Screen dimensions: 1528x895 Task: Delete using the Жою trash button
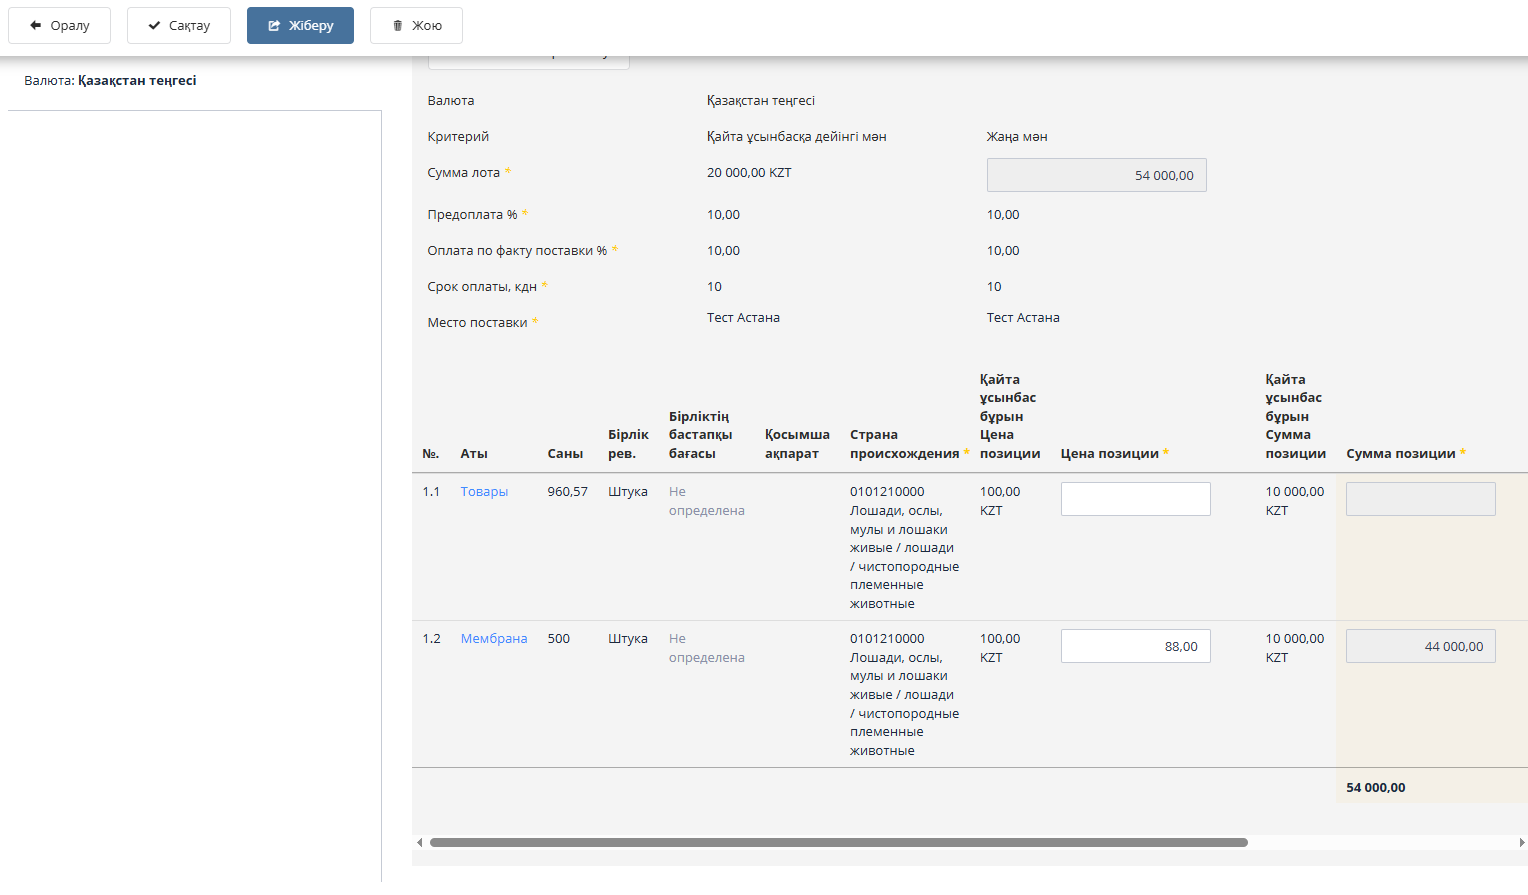pyautogui.click(x=416, y=26)
